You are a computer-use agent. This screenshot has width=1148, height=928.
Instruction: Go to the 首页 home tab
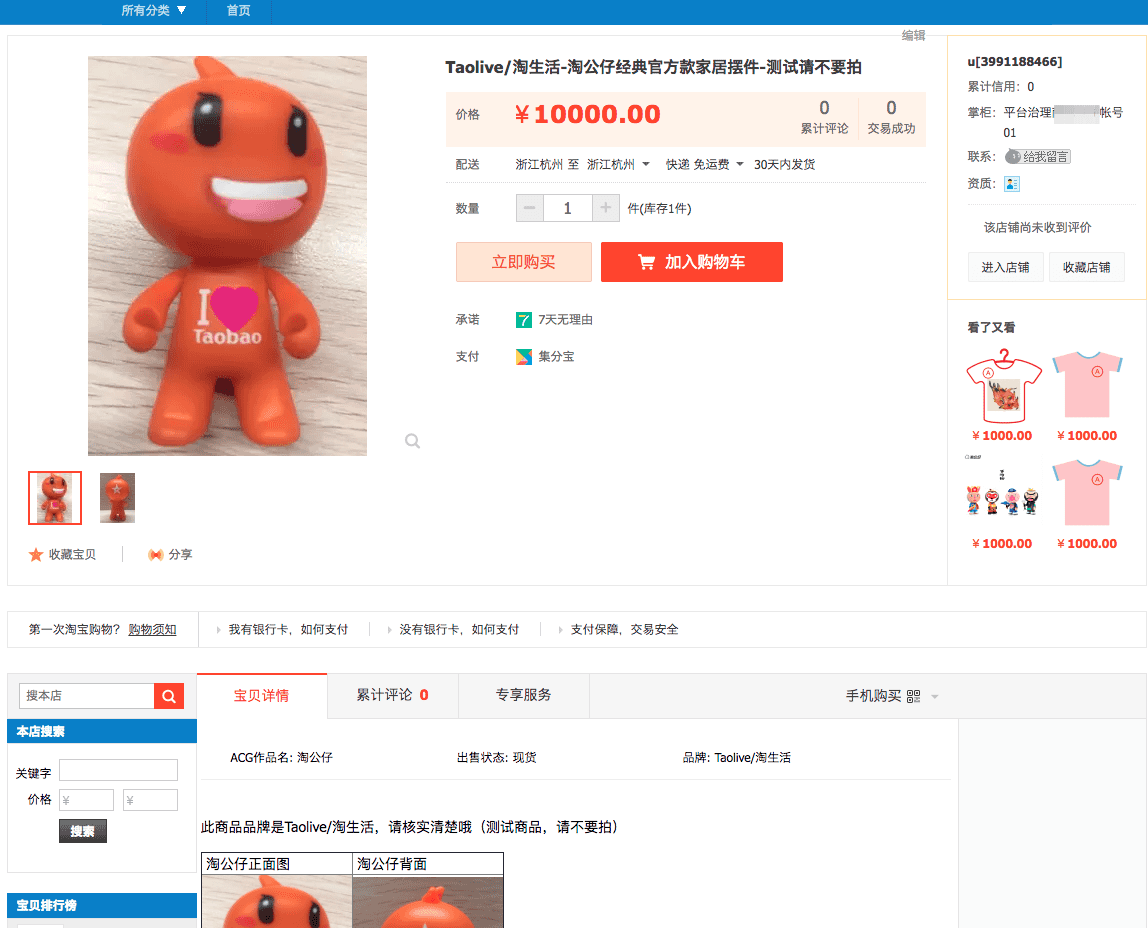(239, 10)
